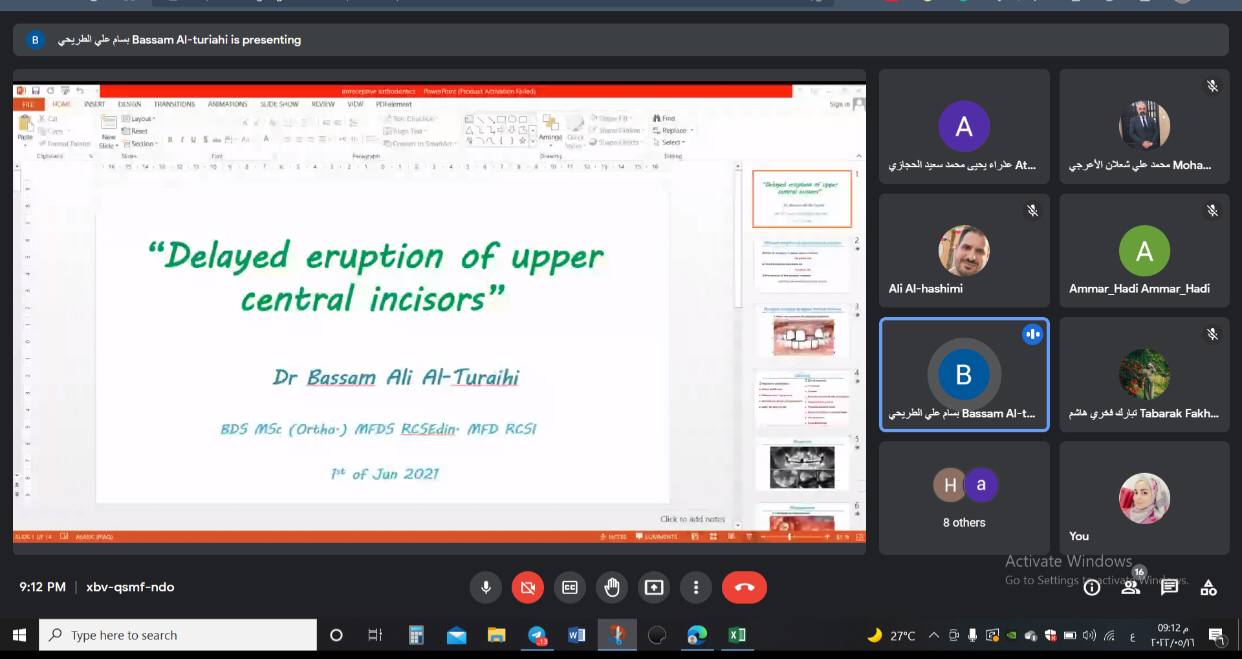Enable closed captions

pos(569,587)
